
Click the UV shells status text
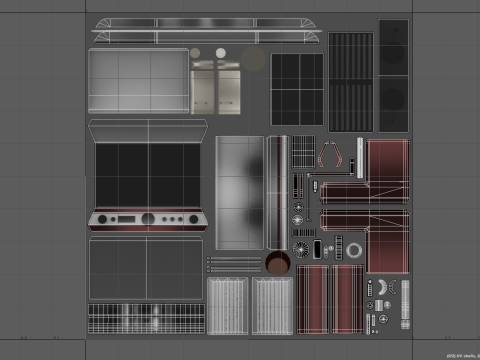[463, 356]
